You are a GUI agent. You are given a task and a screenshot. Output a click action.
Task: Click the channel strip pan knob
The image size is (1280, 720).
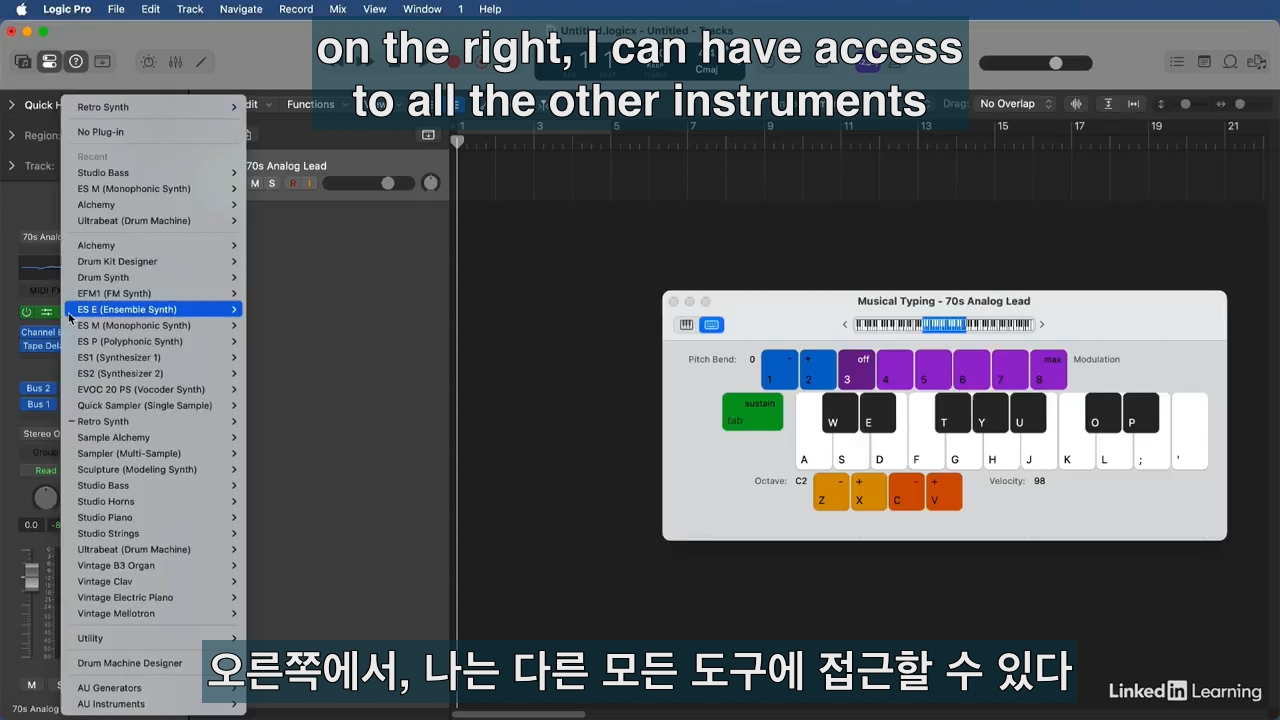click(x=45, y=497)
